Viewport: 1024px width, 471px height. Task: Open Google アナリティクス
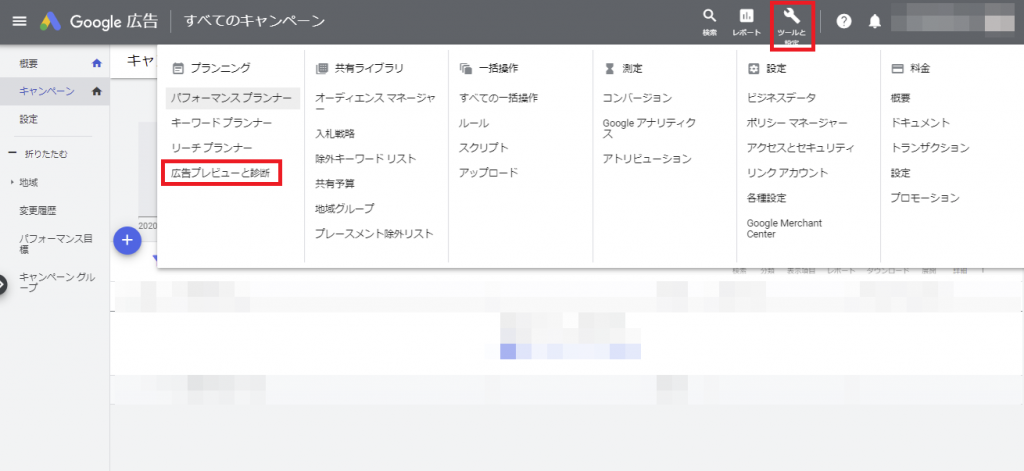(649, 129)
